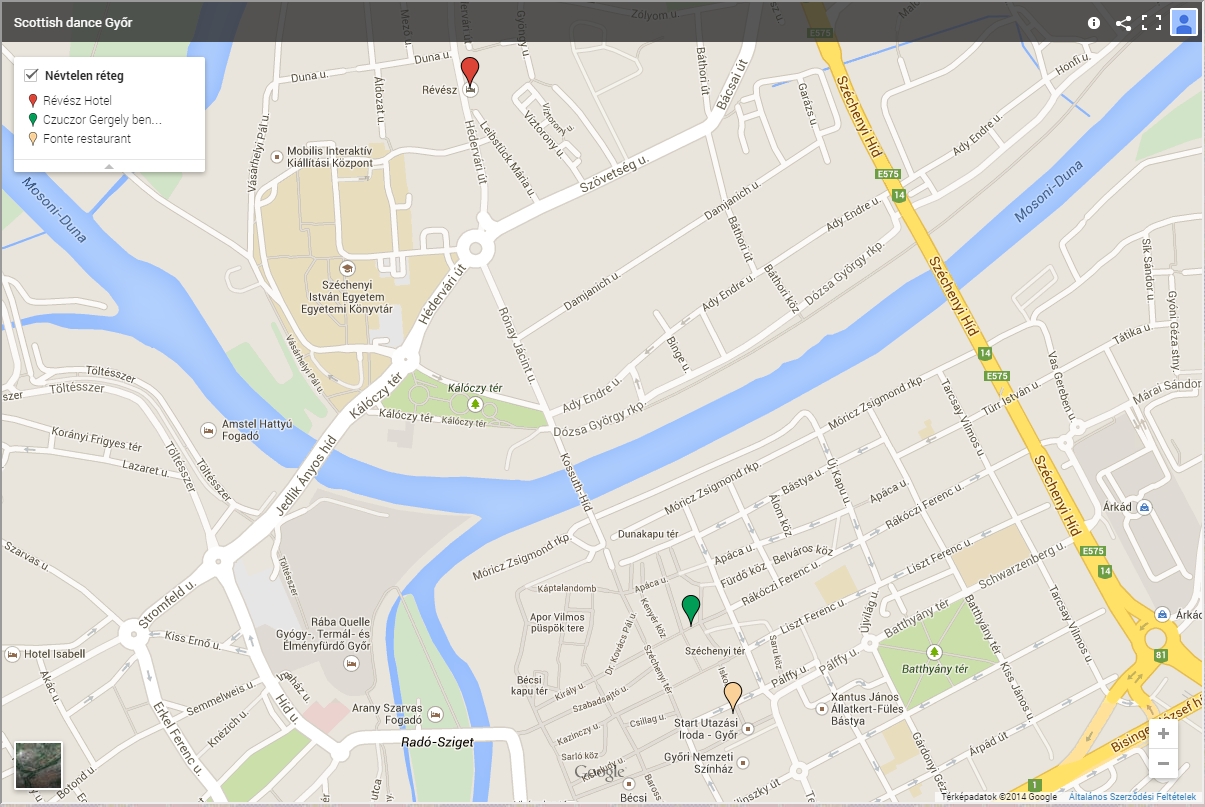
Task: Uncheck the Névtelen réteg layer
Action: (31, 75)
